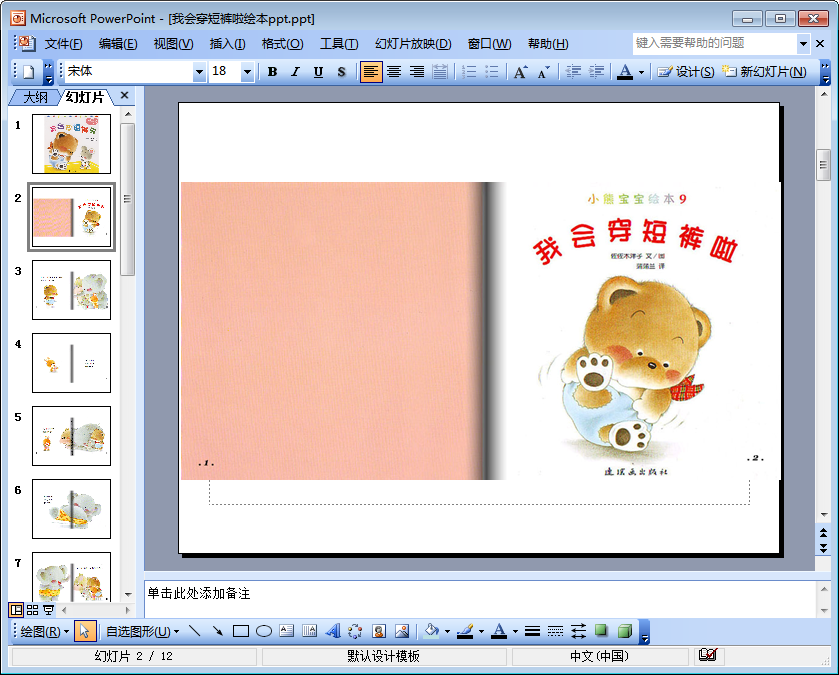Insert clip art icon
The image size is (839, 675).
pyautogui.click(x=378, y=632)
